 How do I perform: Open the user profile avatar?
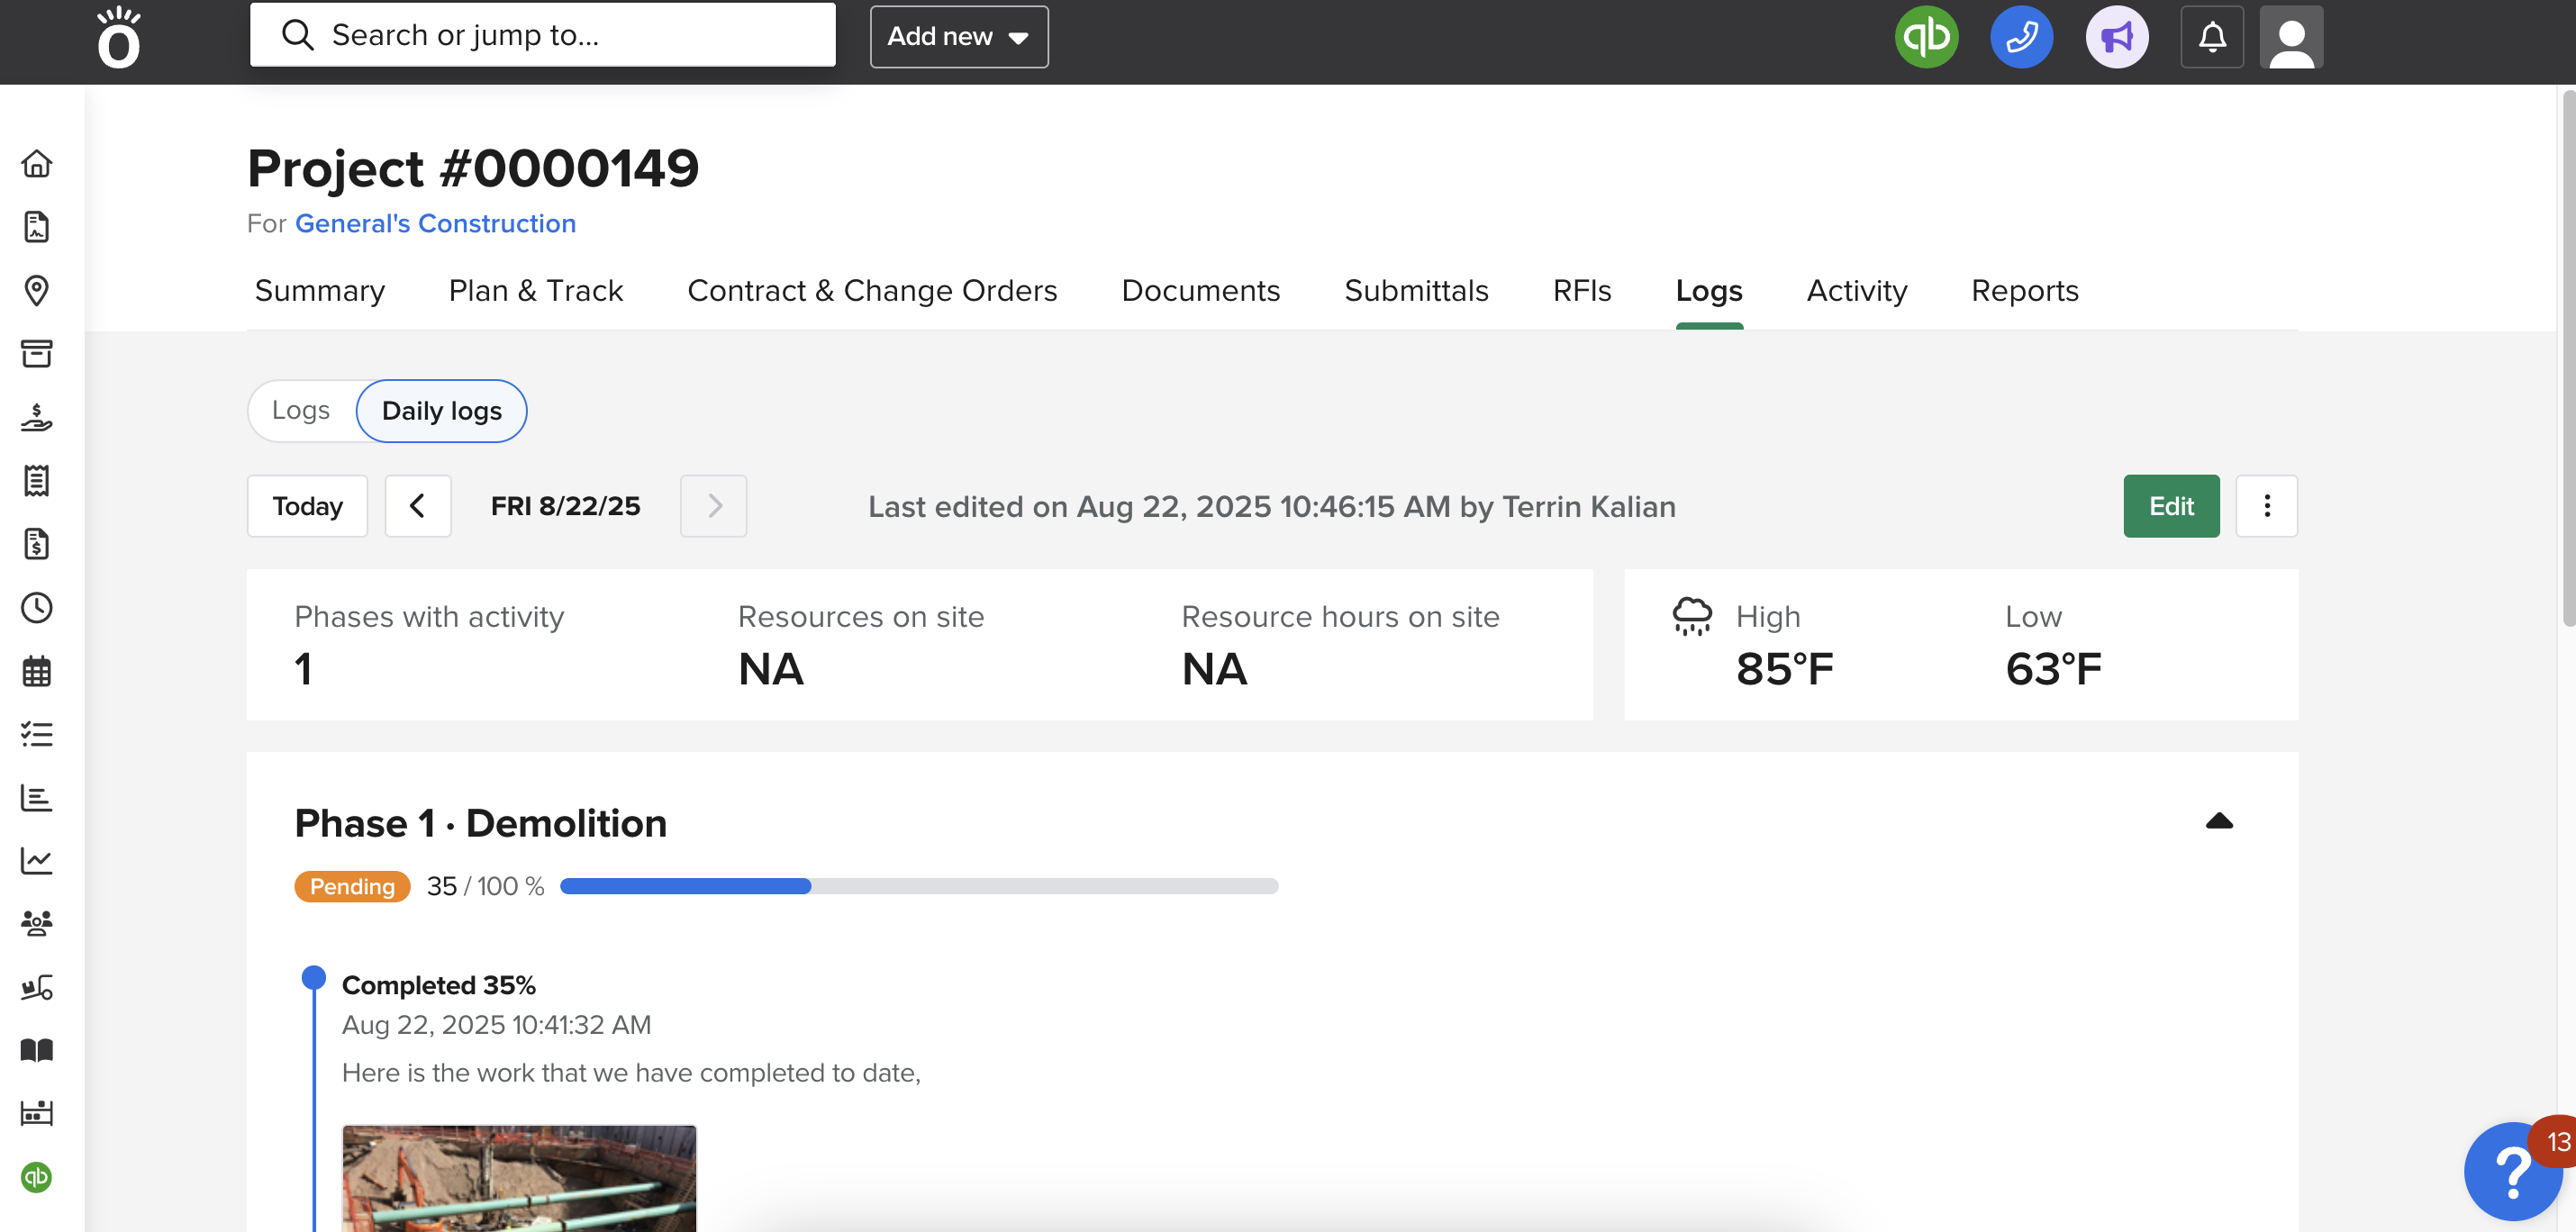click(2290, 38)
